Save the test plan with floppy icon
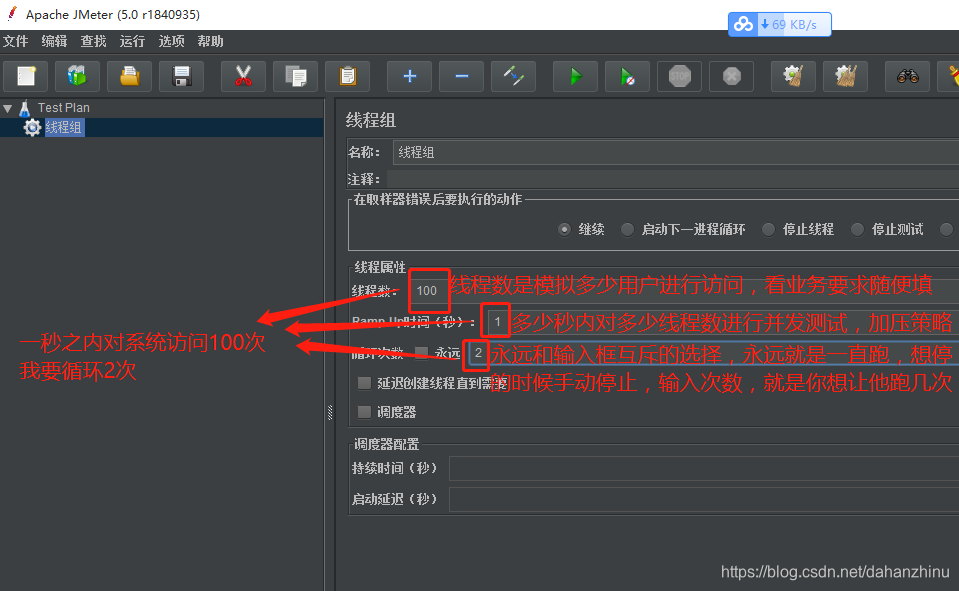The image size is (959, 591). (182, 76)
